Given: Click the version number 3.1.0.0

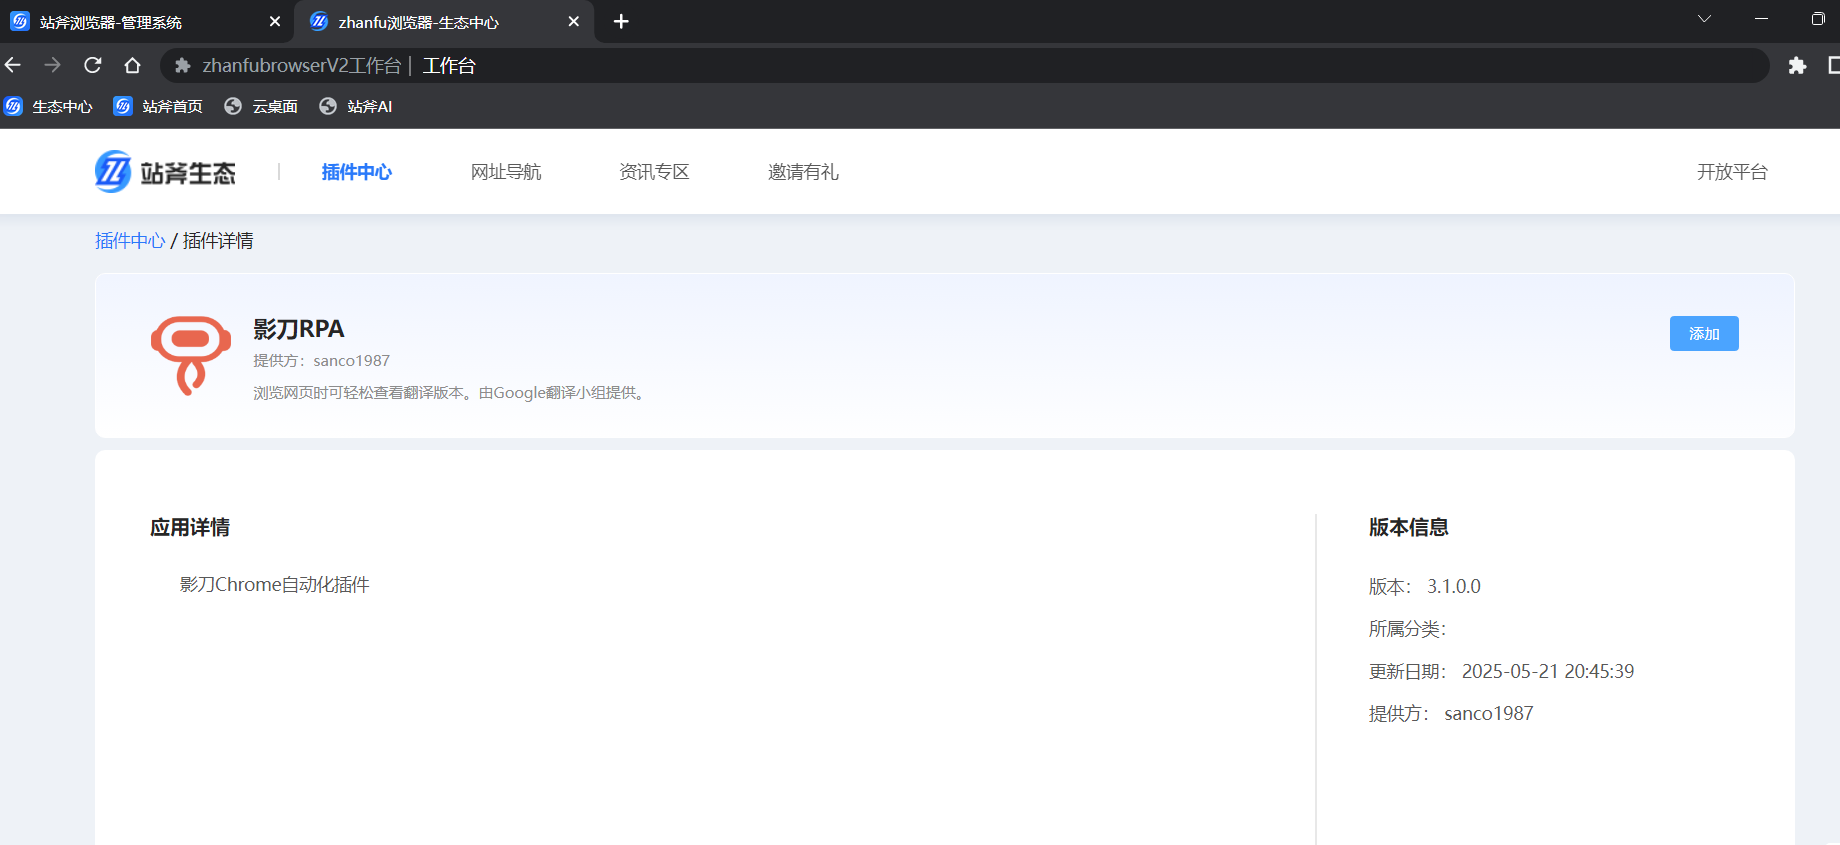Looking at the screenshot, I should [1454, 587].
